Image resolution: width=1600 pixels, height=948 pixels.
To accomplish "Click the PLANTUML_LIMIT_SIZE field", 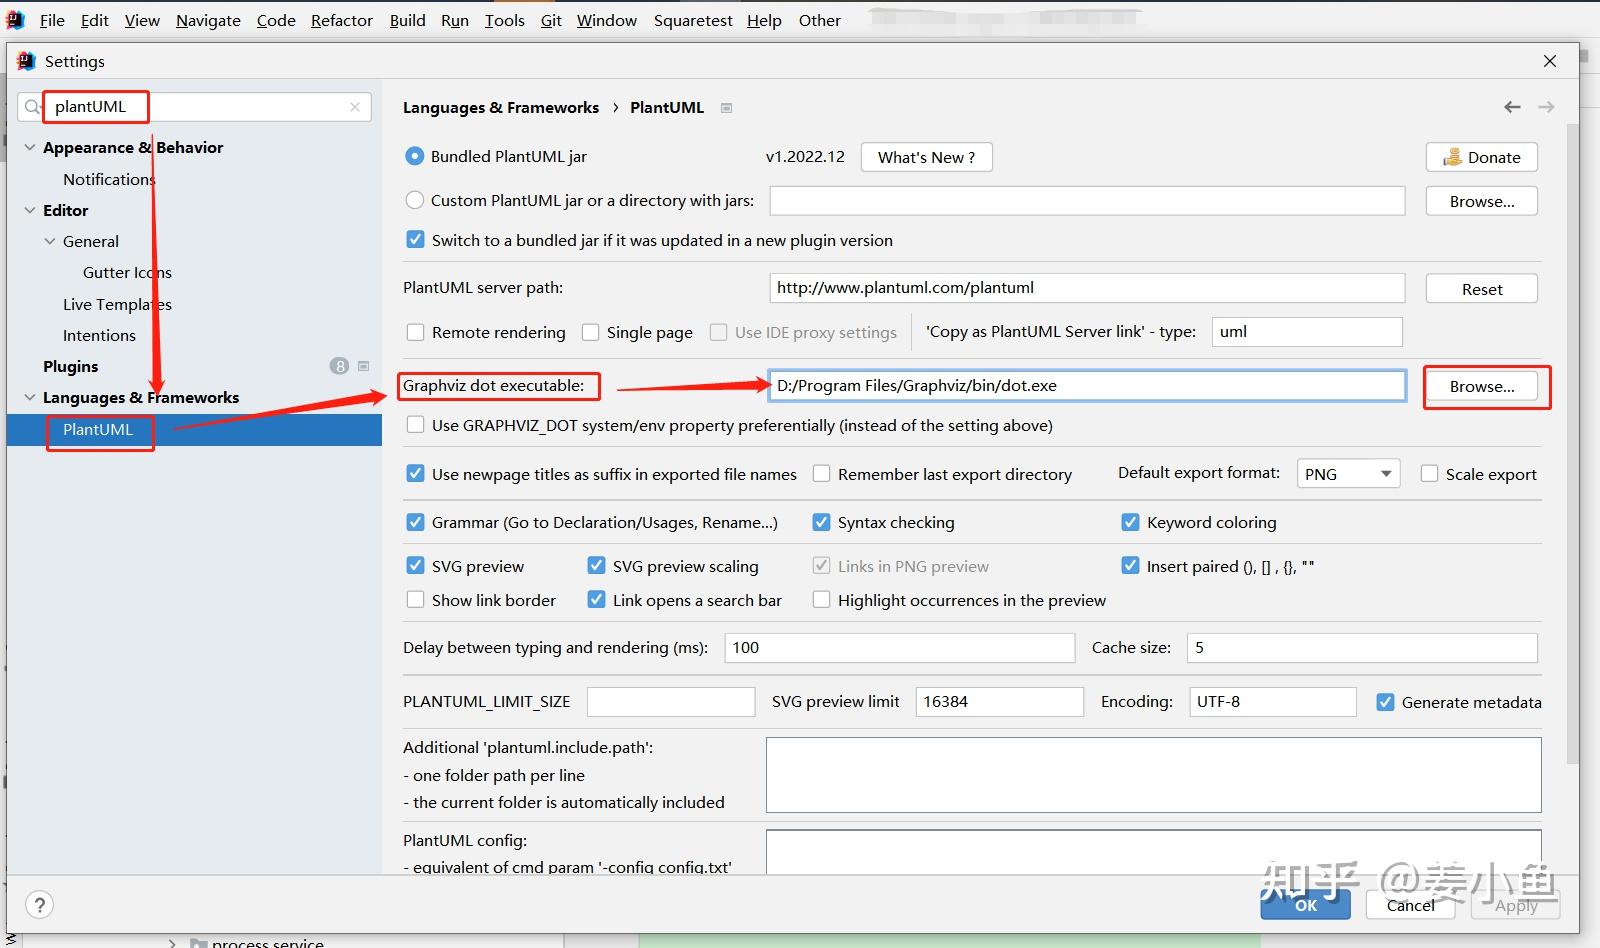I will (x=671, y=702).
